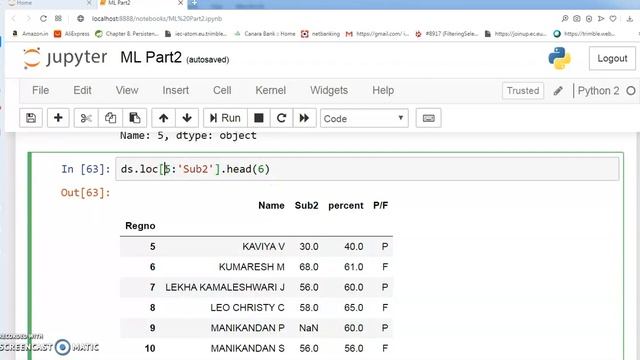Screen dimensions: 640x360
Task: Open the Canara Bank Home bookmark
Action: coord(265,34)
